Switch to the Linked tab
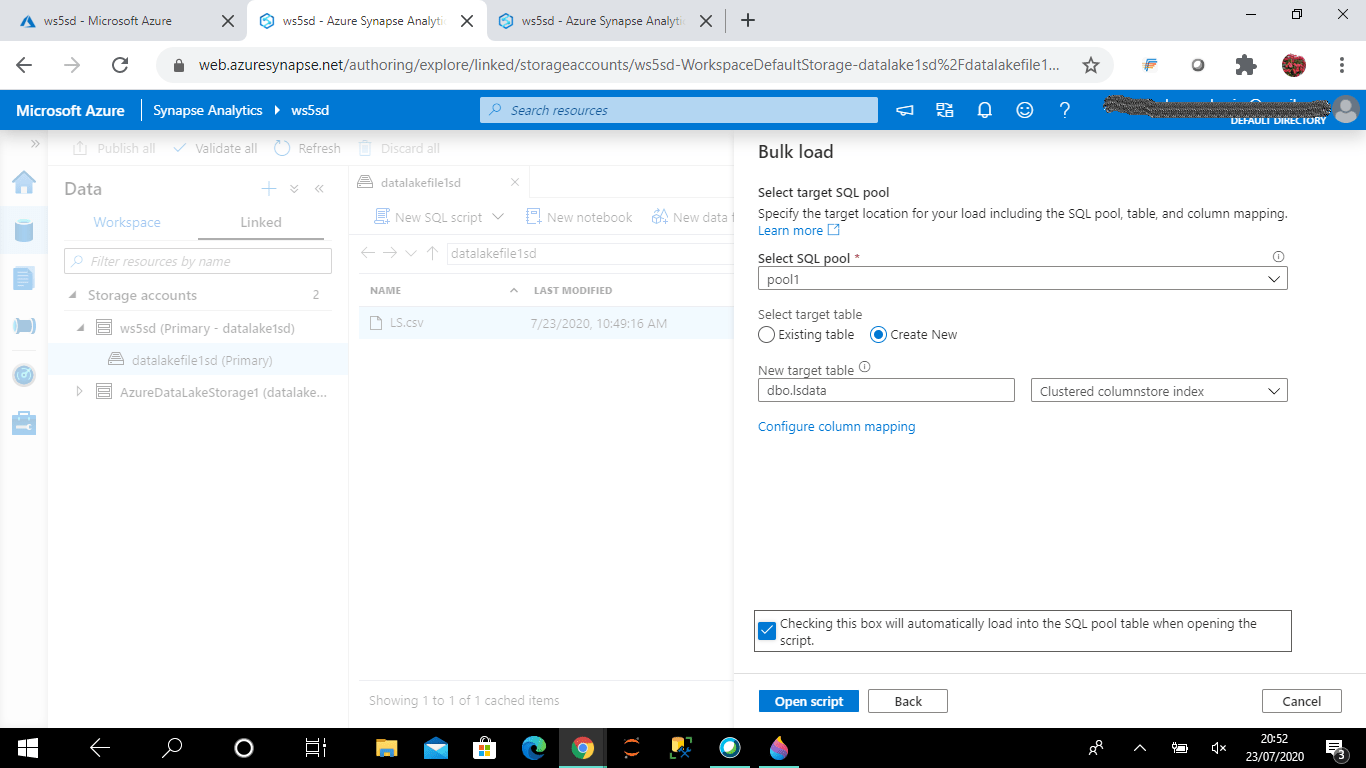The image size is (1366, 768). coord(261,222)
